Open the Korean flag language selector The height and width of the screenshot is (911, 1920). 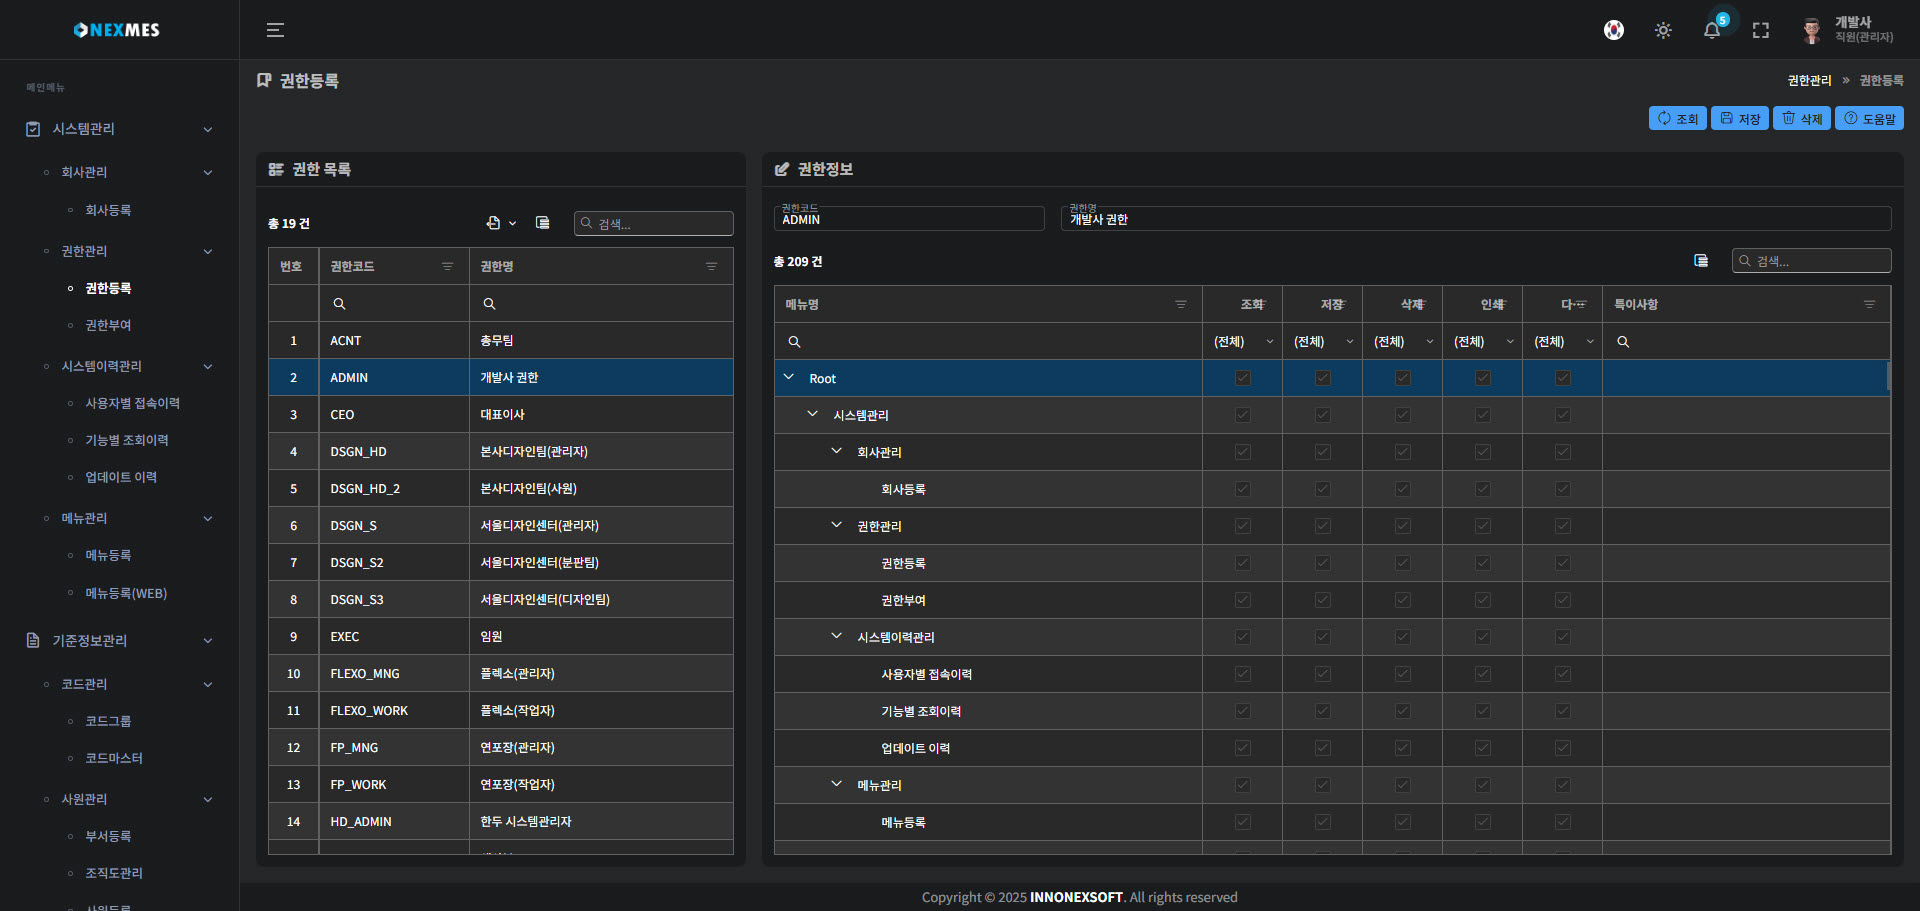(x=1613, y=30)
